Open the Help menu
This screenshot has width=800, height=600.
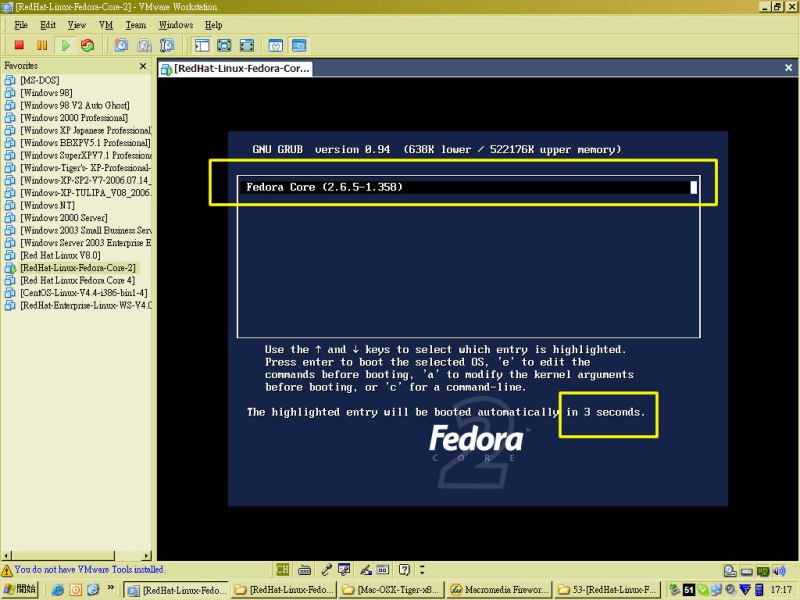[213, 25]
